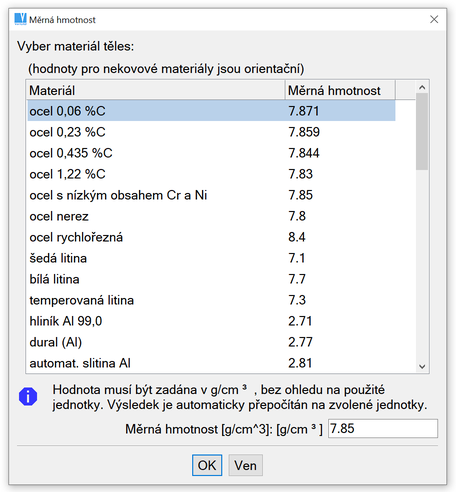Click the list scrollbar up arrow
The width and height of the screenshot is (456, 492).
tap(422, 87)
